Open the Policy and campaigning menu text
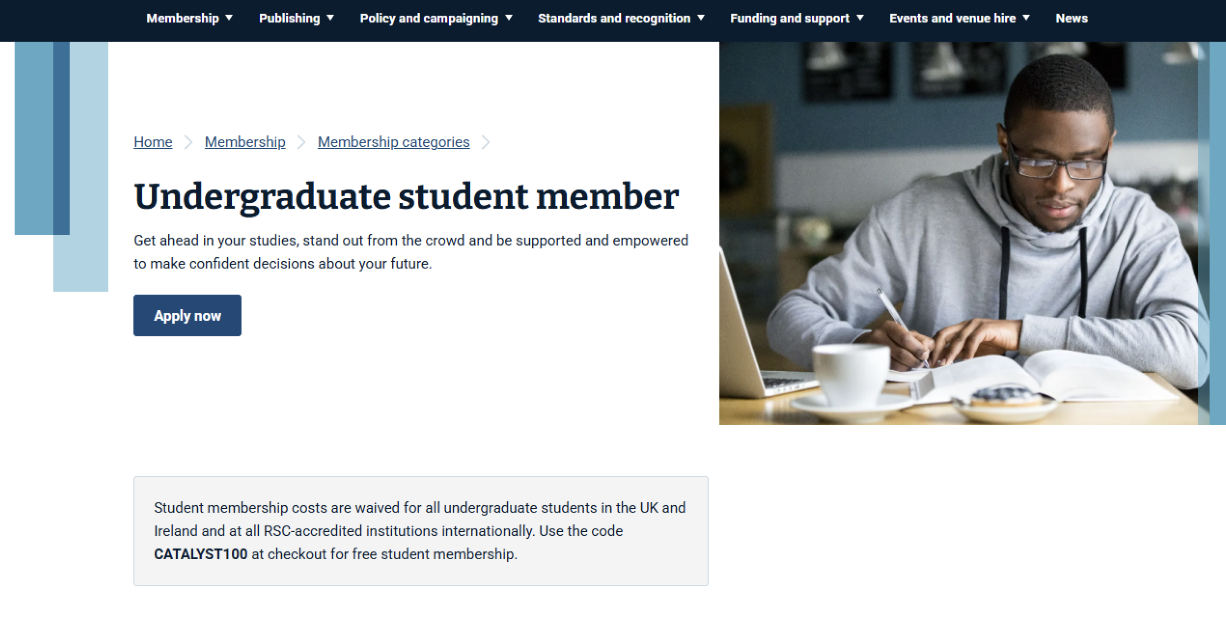 [428, 18]
